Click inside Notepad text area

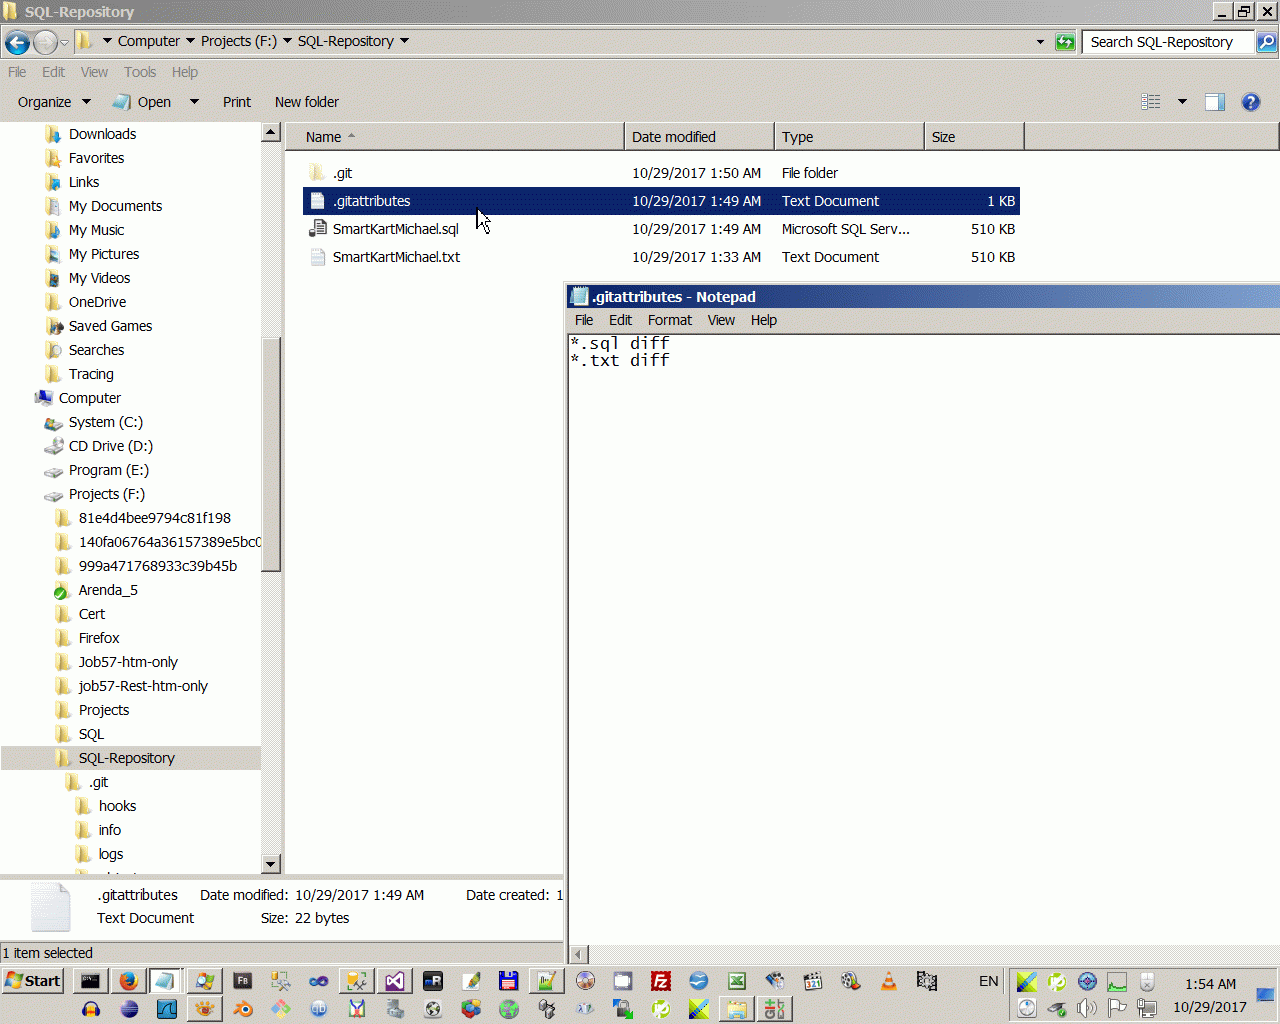coord(924,640)
